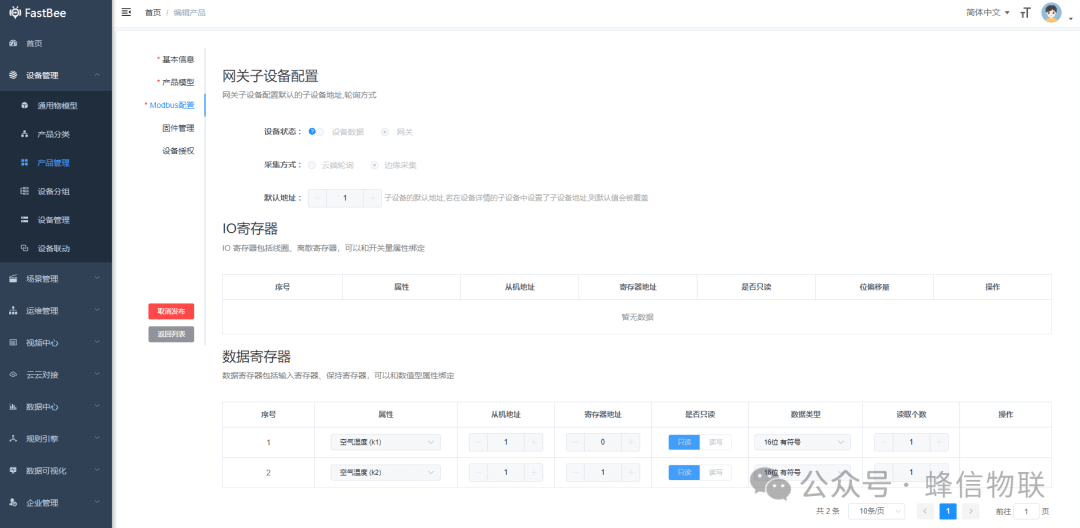1080x528 pixels.
Task: Switch to the 产品模型 tab
Action: pyautogui.click(x=178, y=82)
